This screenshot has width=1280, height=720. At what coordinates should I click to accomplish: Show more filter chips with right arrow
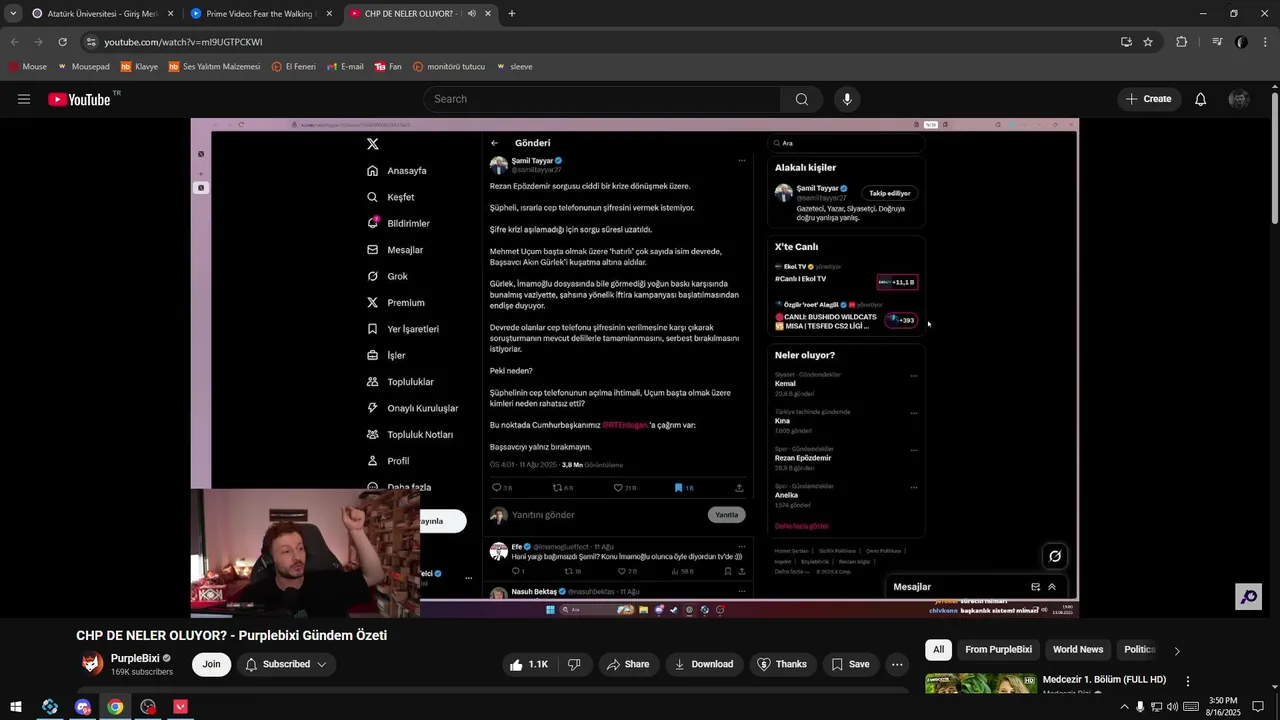coord(1177,651)
